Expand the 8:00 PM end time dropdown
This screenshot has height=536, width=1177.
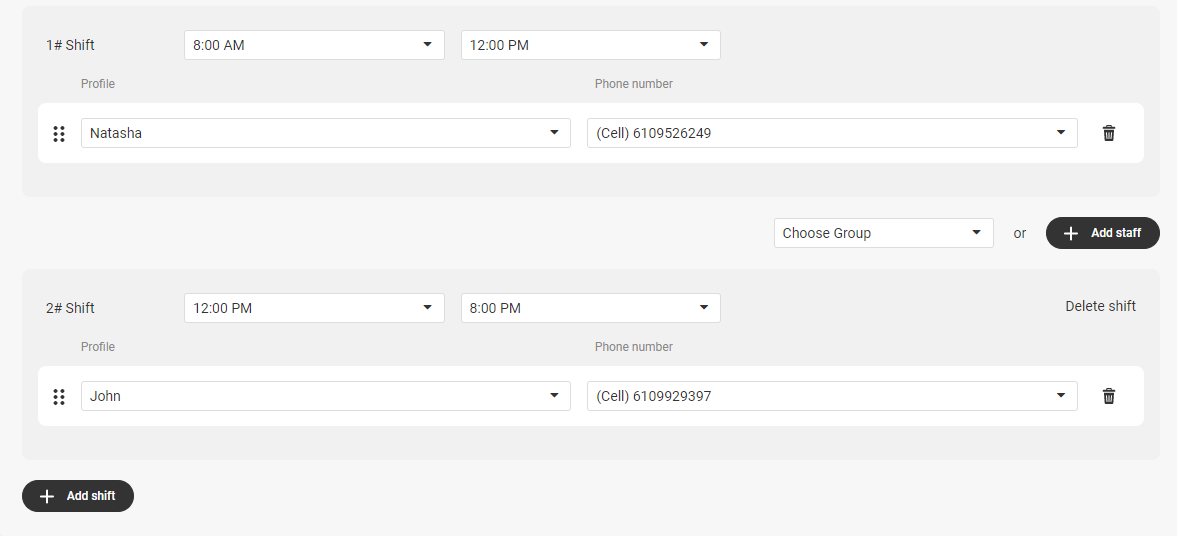590,308
